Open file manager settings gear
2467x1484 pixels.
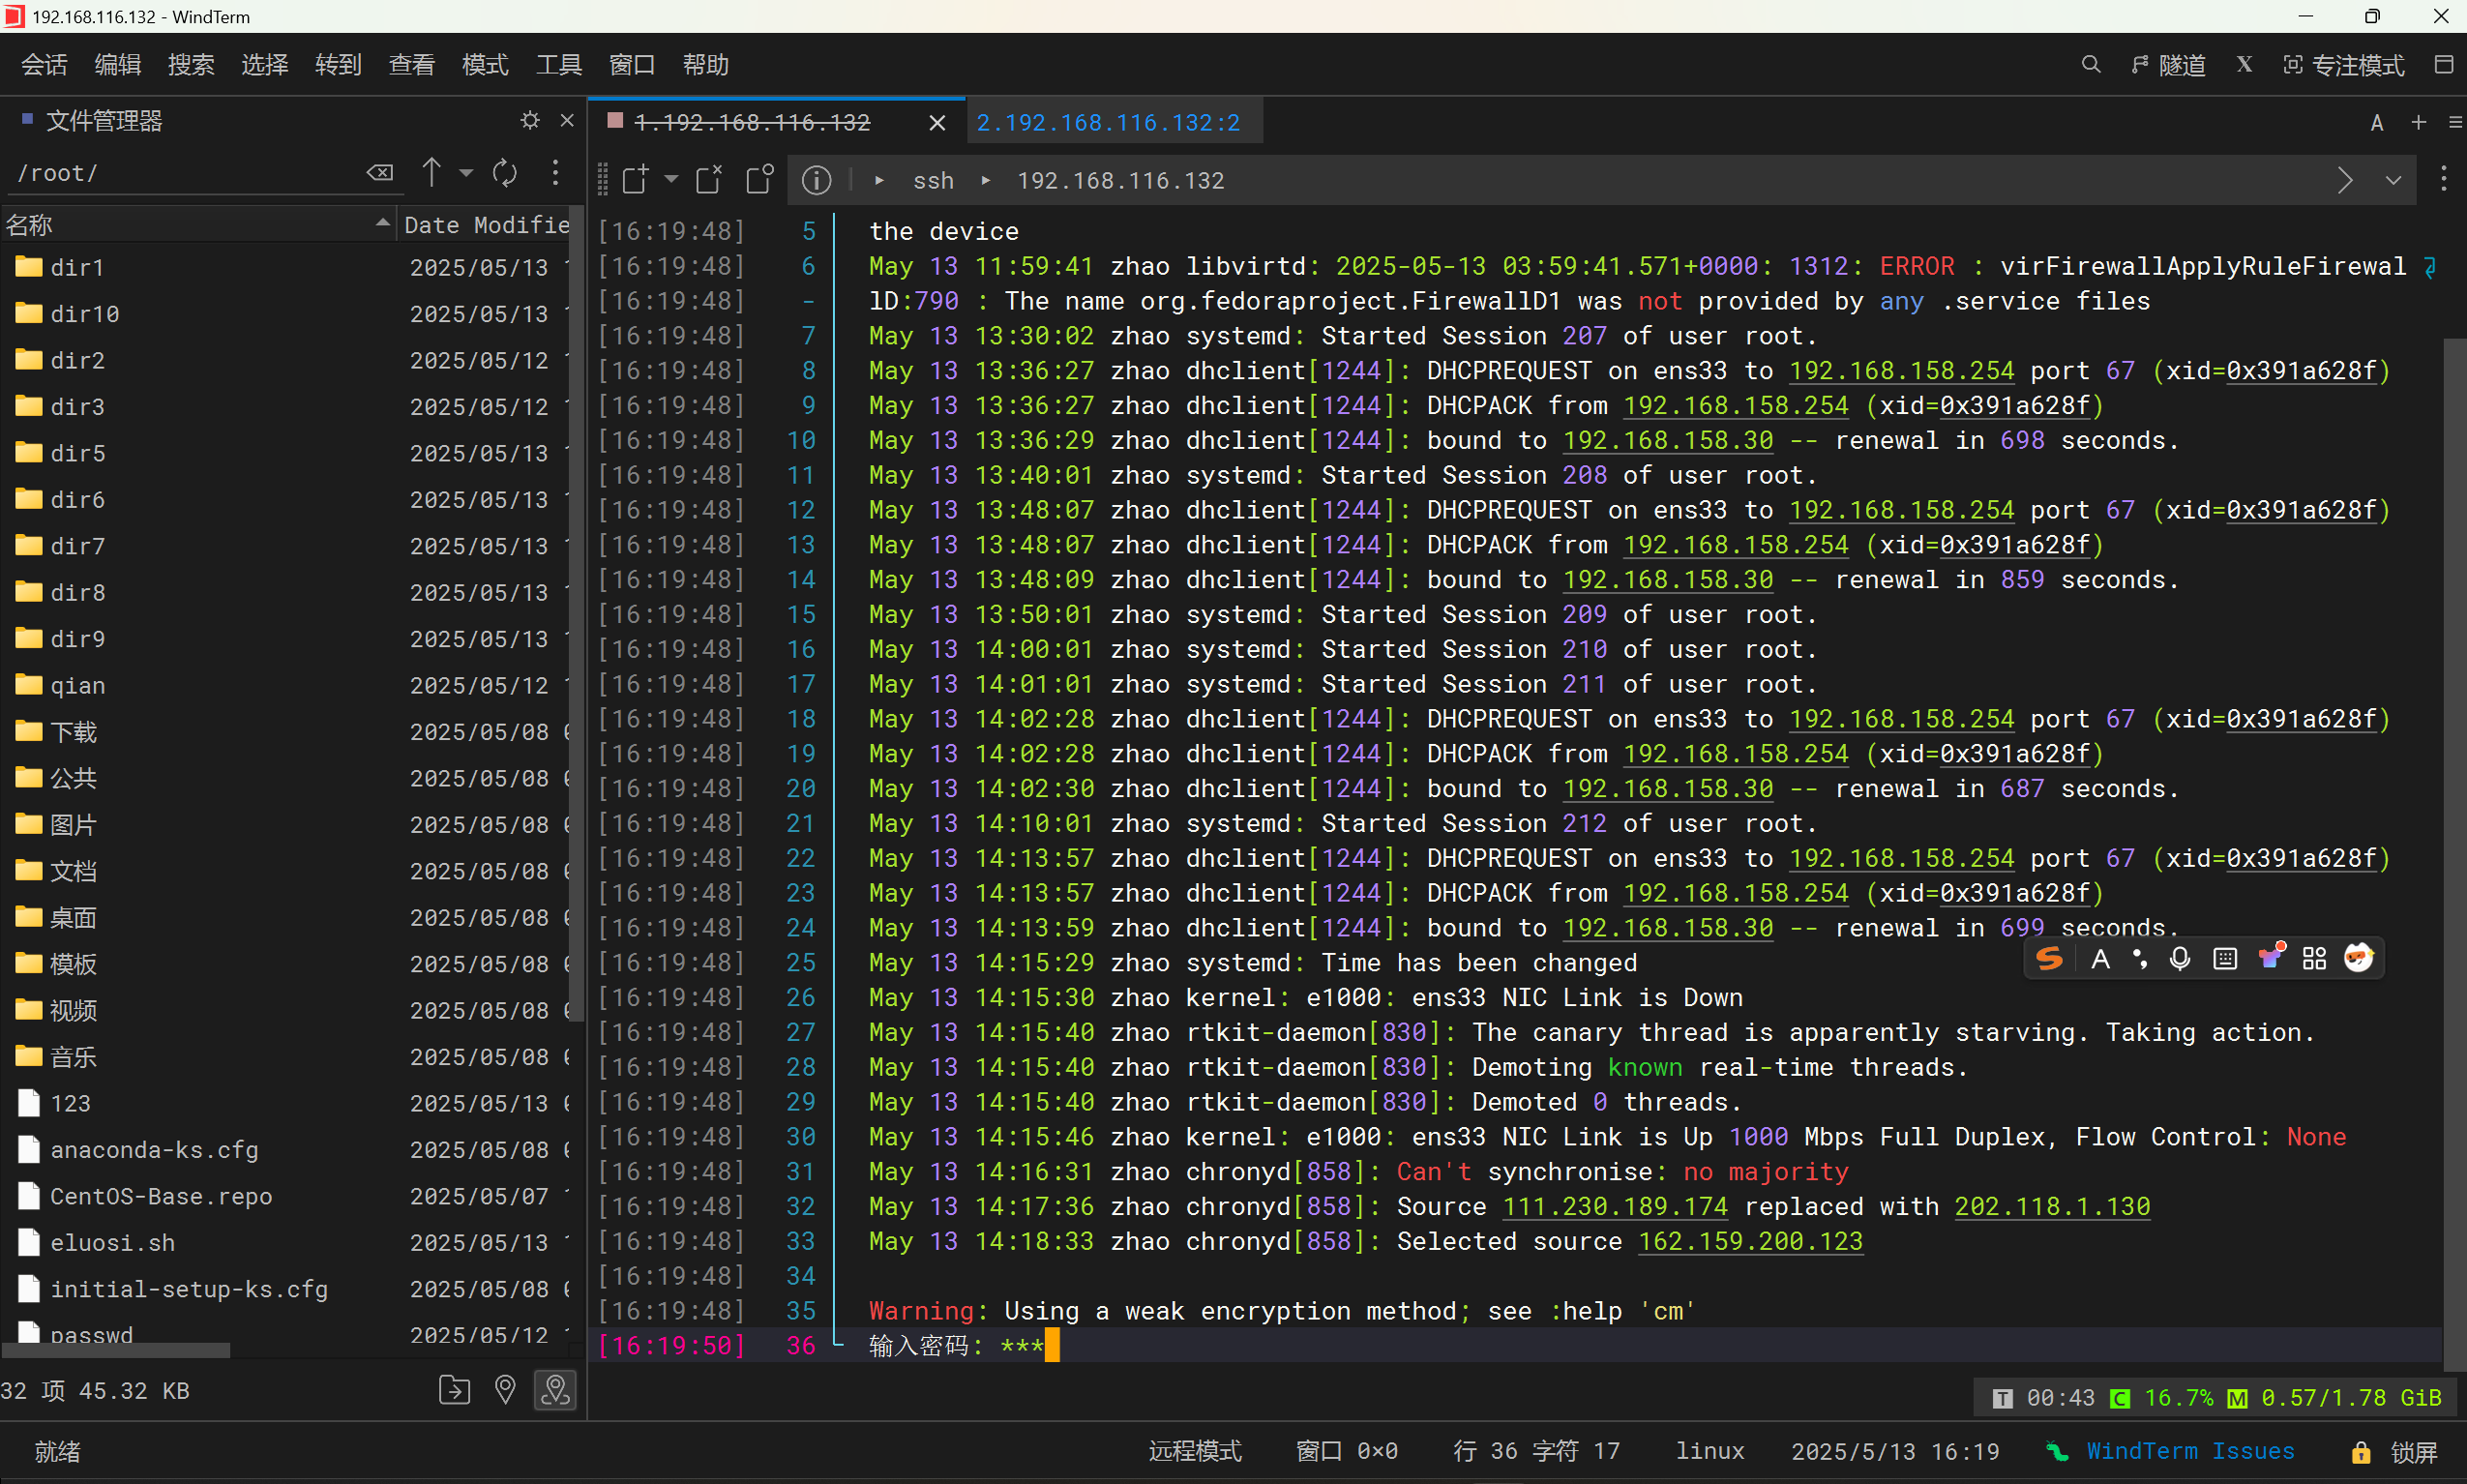point(530,121)
